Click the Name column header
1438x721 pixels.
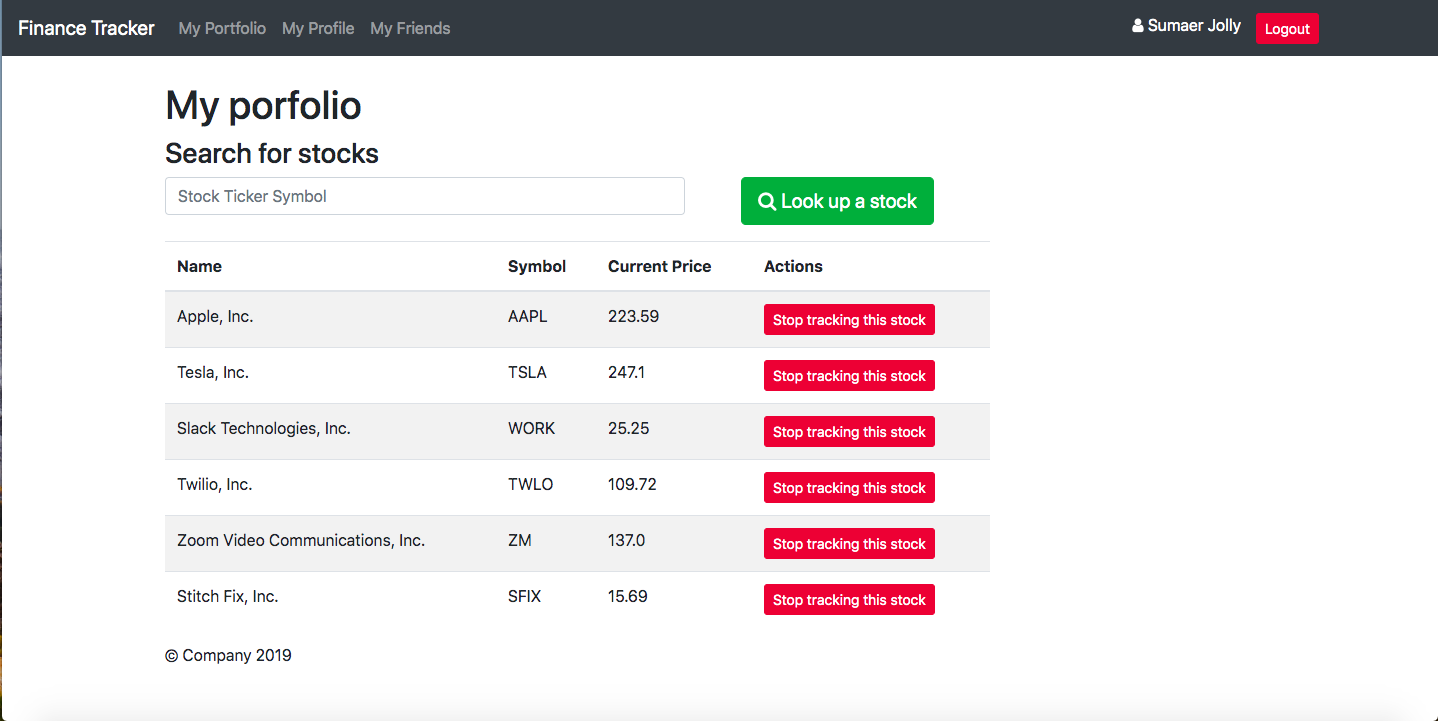tap(199, 266)
